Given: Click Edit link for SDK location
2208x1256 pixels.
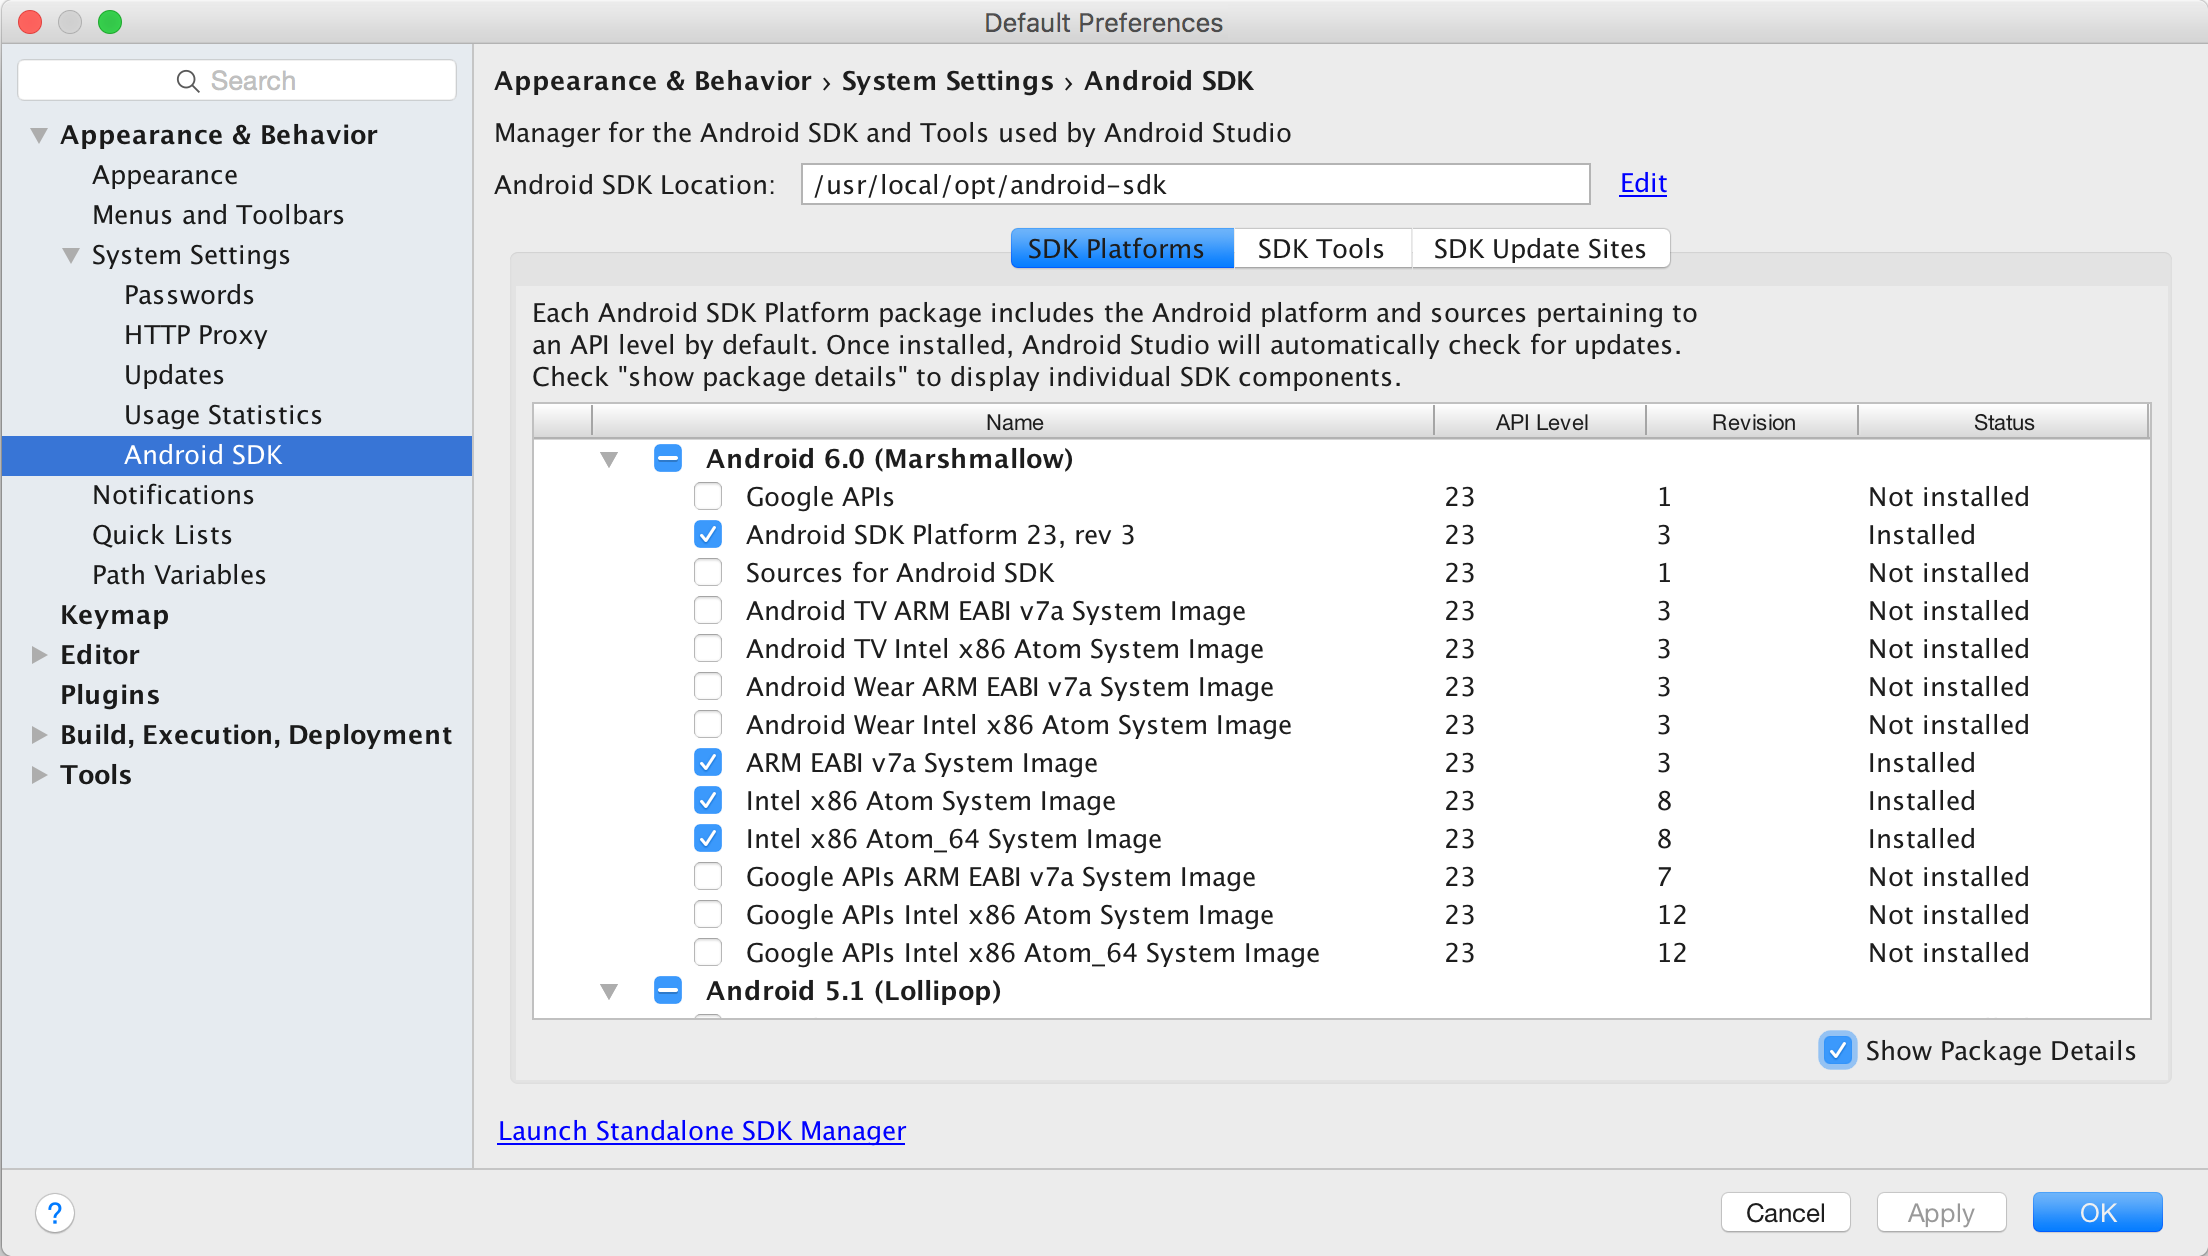Looking at the screenshot, I should point(1643,184).
